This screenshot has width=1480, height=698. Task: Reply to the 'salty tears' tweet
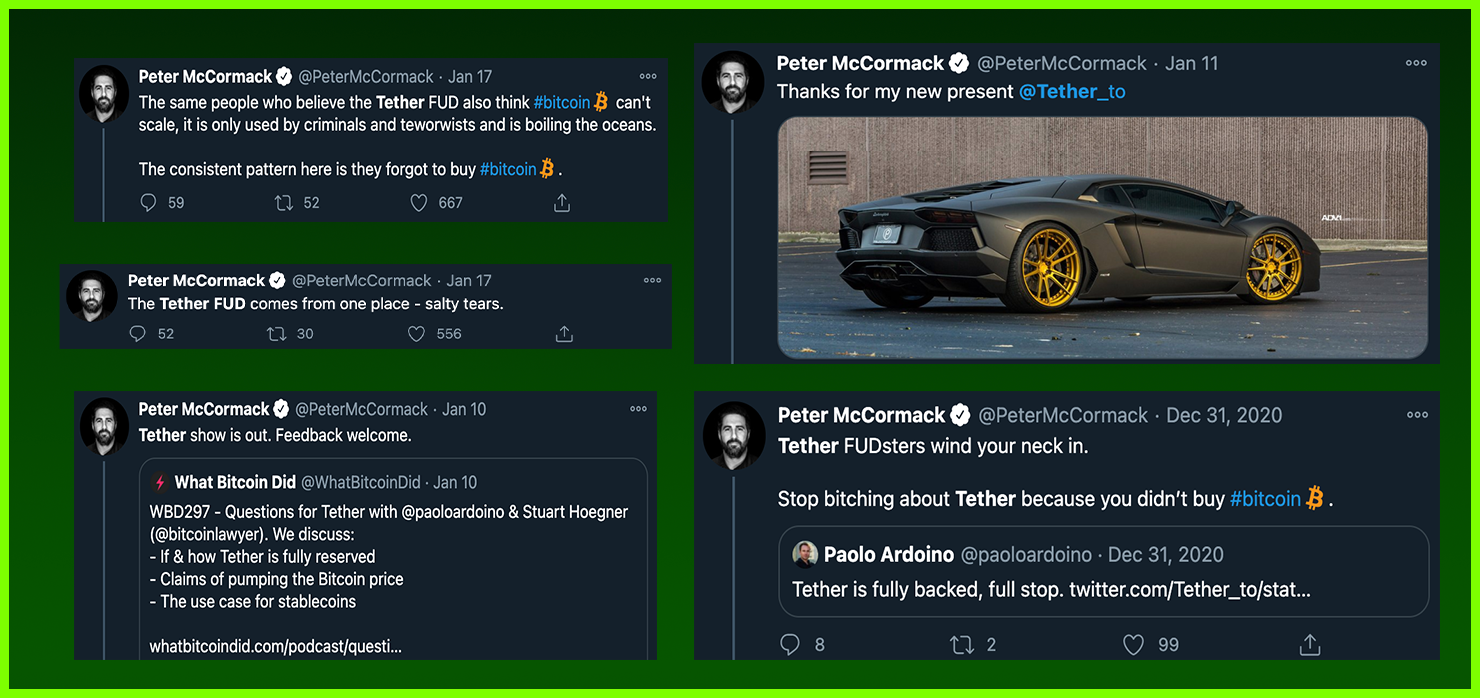[138, 334]
